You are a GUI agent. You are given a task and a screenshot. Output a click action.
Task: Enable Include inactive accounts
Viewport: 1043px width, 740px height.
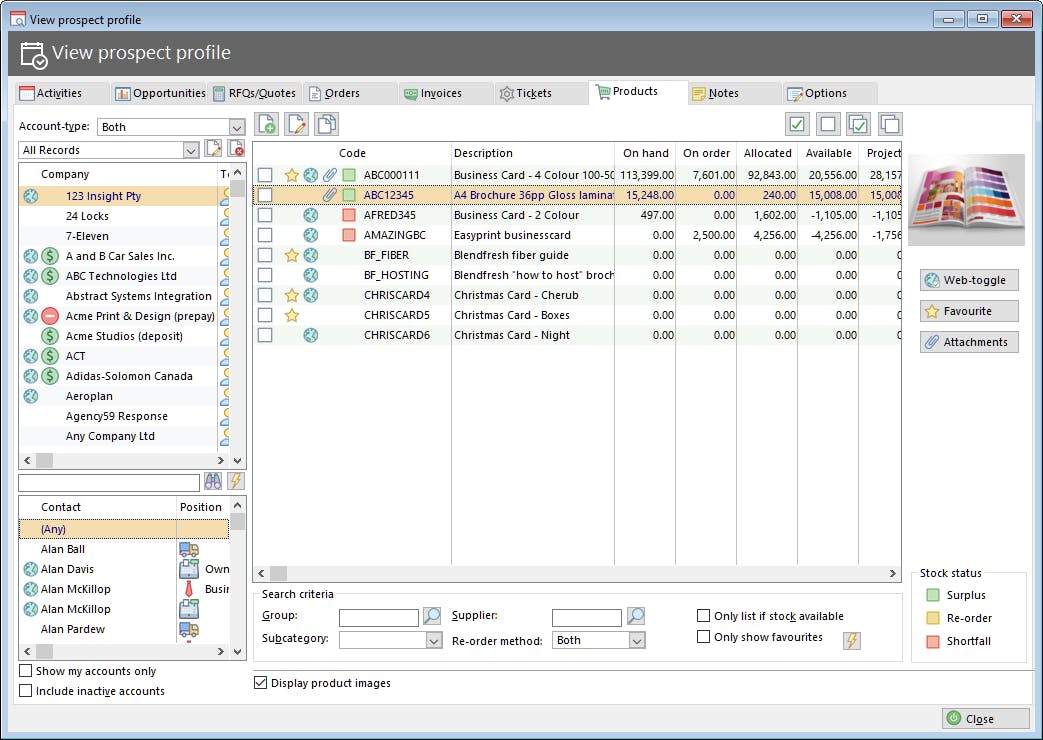point(25,691)
